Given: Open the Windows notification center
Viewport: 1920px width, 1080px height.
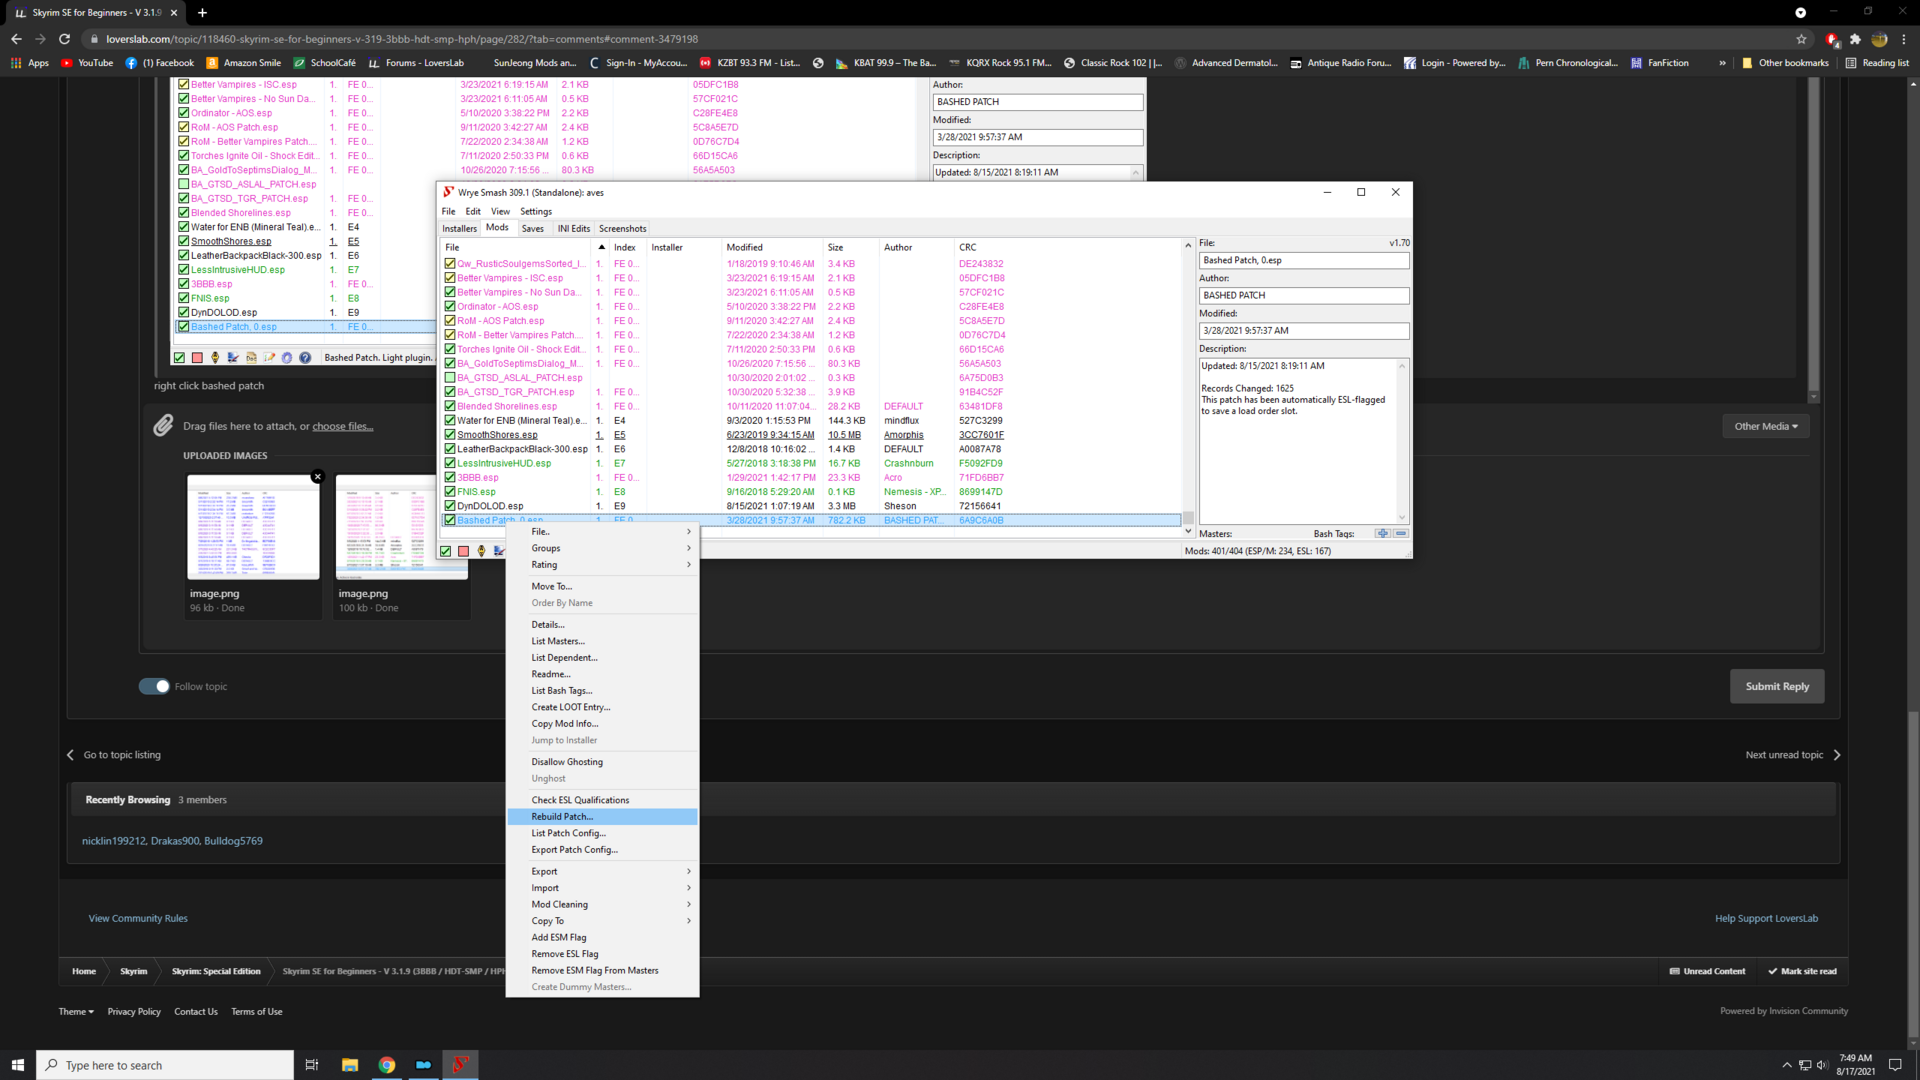Looking at the screenshot, I should 1895,1065.
